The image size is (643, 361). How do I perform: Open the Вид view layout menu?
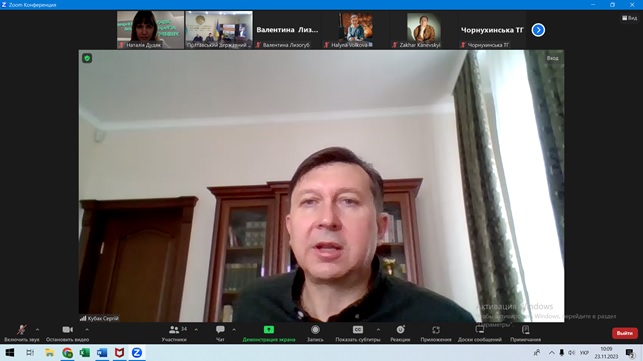629,18
